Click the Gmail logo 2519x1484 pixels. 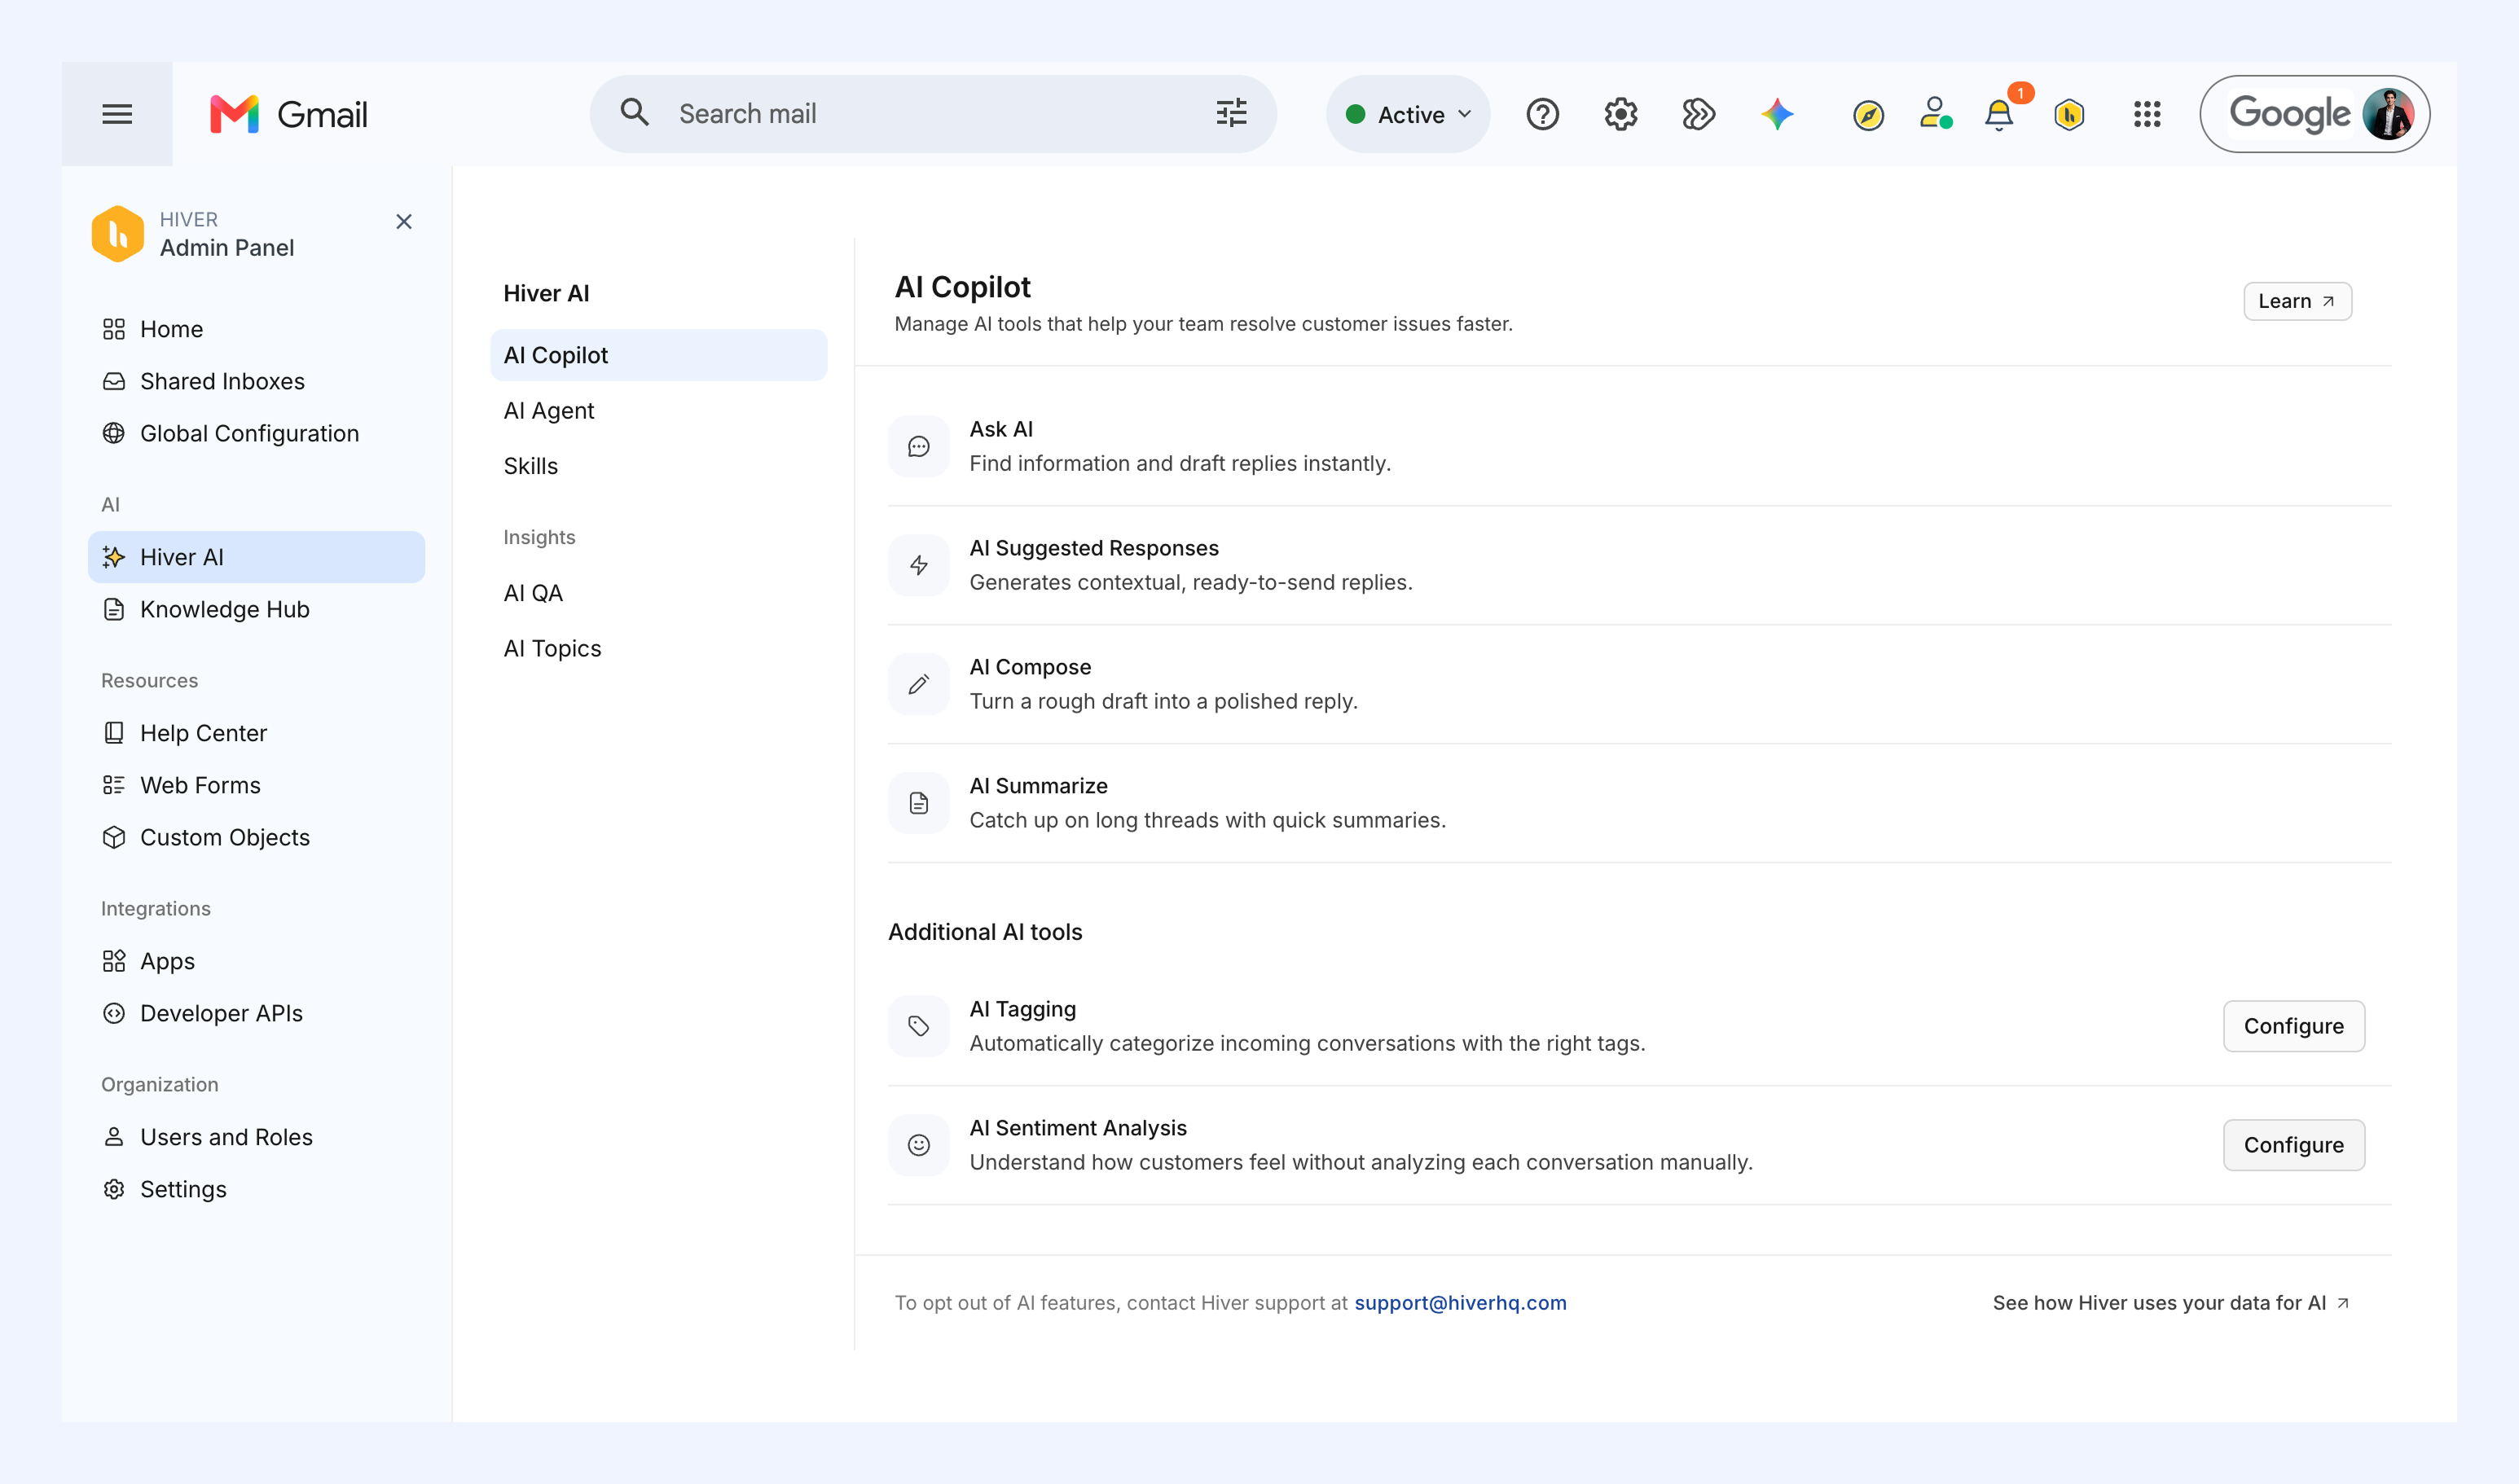point(289,114)
